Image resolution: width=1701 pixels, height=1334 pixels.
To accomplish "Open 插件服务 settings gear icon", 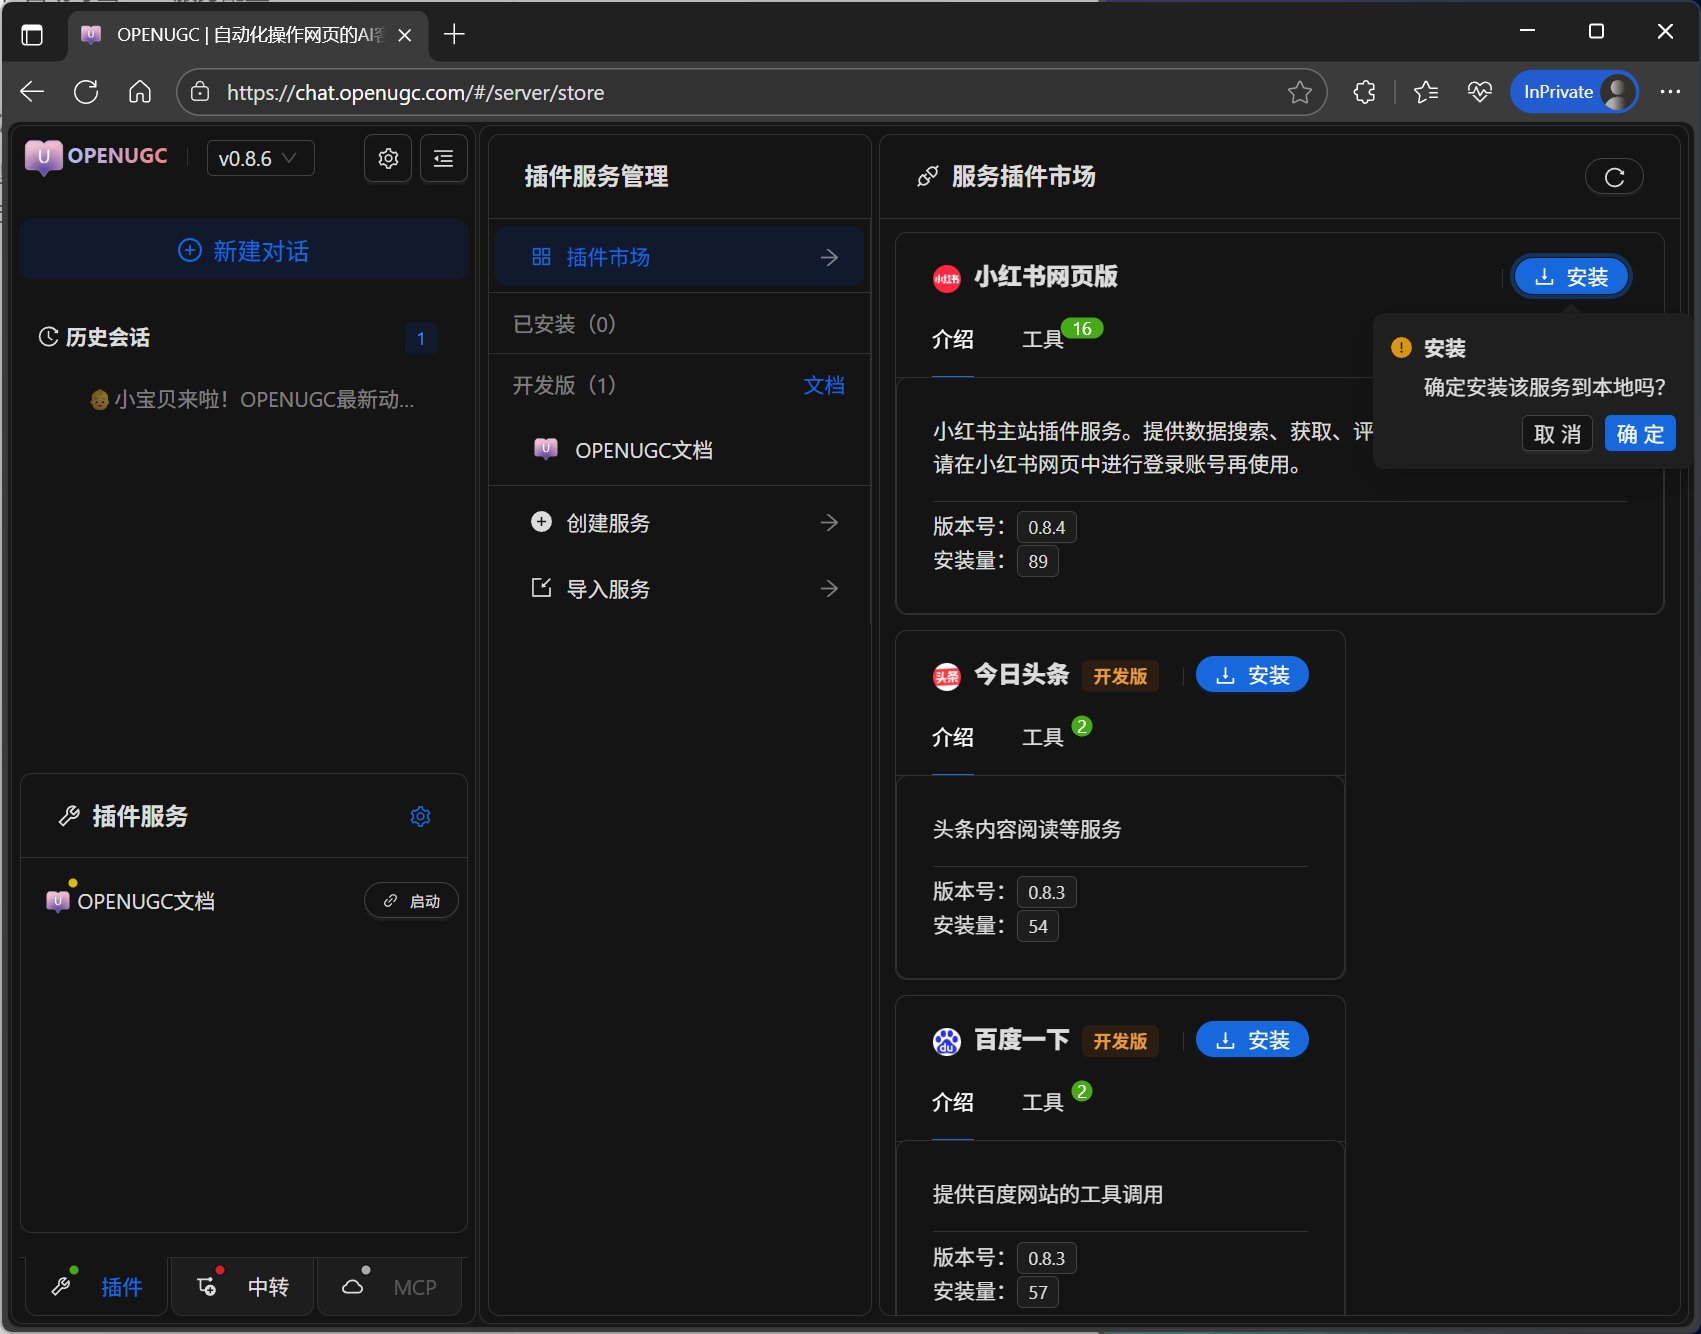I will tap(420, 817).
